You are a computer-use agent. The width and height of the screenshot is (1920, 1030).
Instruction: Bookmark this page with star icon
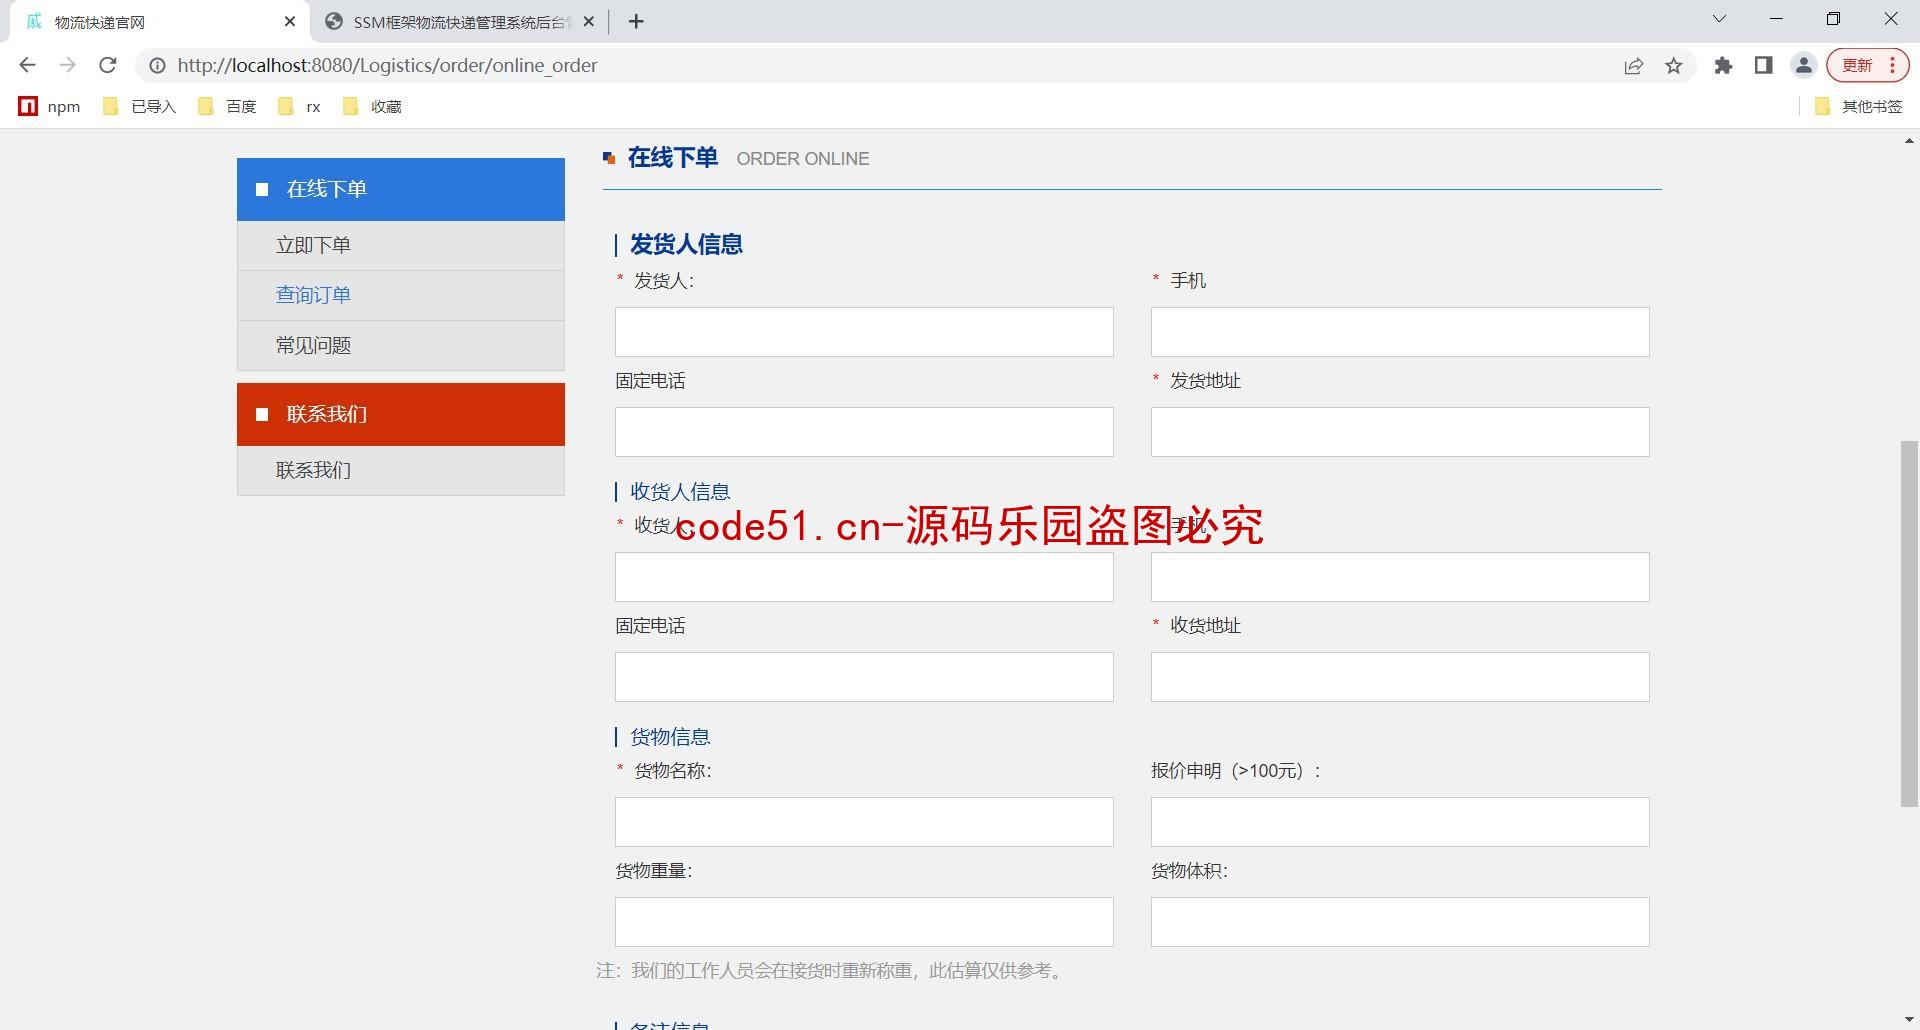(x=1673, y=66)
